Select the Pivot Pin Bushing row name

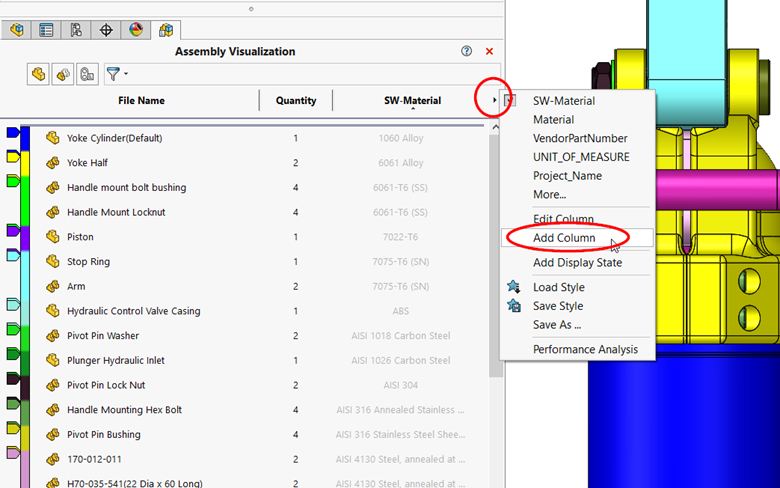103,435
